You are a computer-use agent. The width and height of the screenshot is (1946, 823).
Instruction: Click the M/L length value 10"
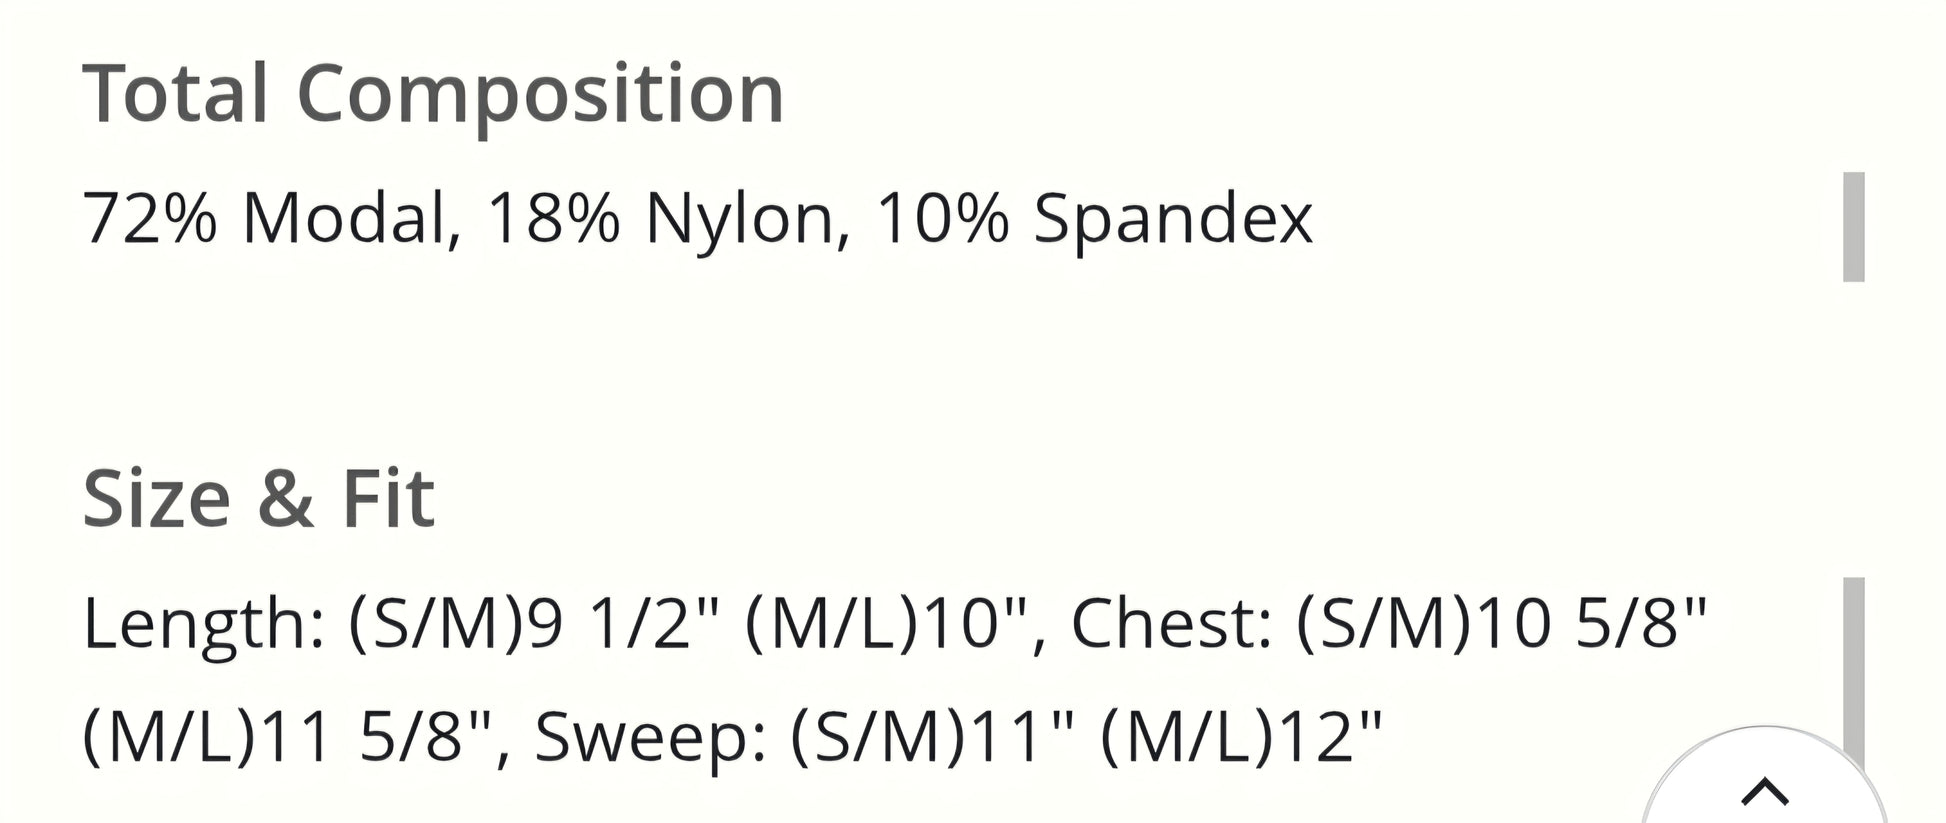964,623
